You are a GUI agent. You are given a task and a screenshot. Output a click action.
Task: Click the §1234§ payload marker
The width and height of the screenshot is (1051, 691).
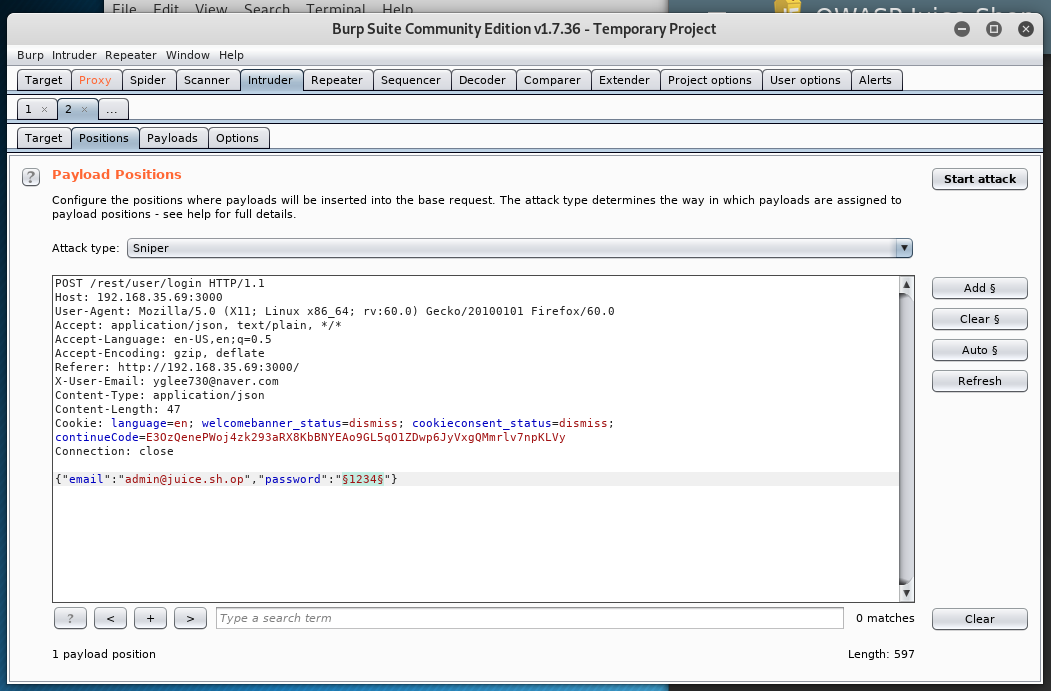(363, 479)
